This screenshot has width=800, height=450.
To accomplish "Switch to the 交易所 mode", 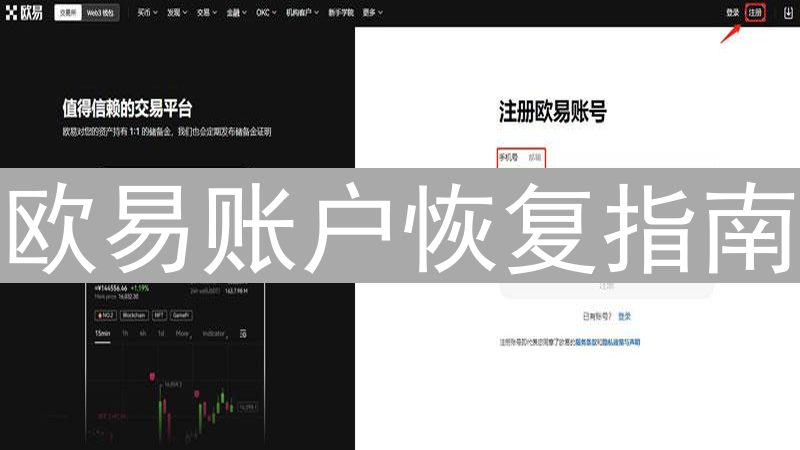I will point(68,13).
